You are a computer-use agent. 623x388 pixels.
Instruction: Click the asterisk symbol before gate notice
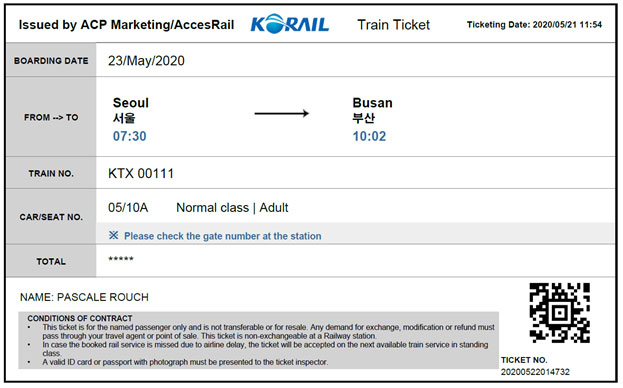coord(113,236)
